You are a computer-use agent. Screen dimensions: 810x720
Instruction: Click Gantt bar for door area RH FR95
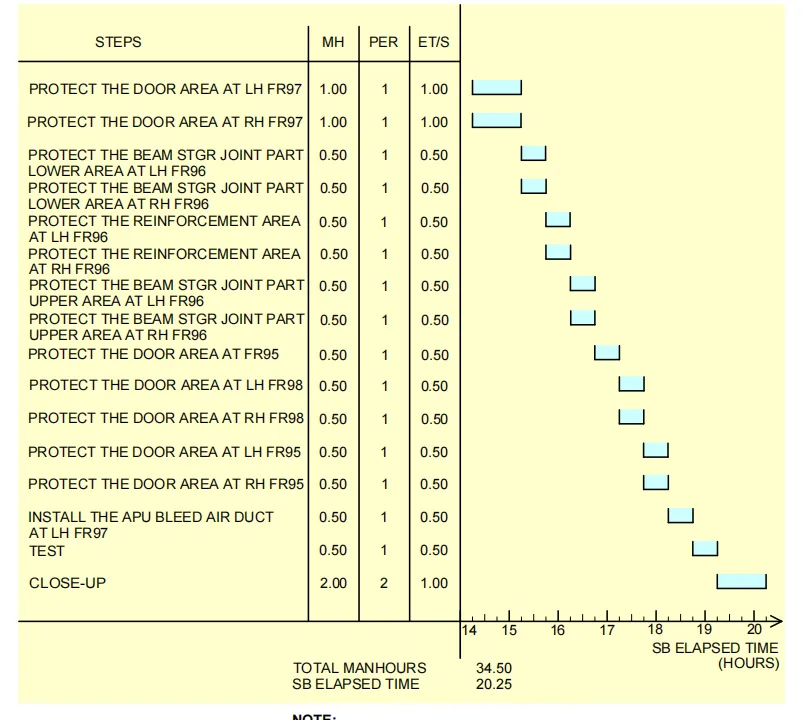click(x=656, y=482)
